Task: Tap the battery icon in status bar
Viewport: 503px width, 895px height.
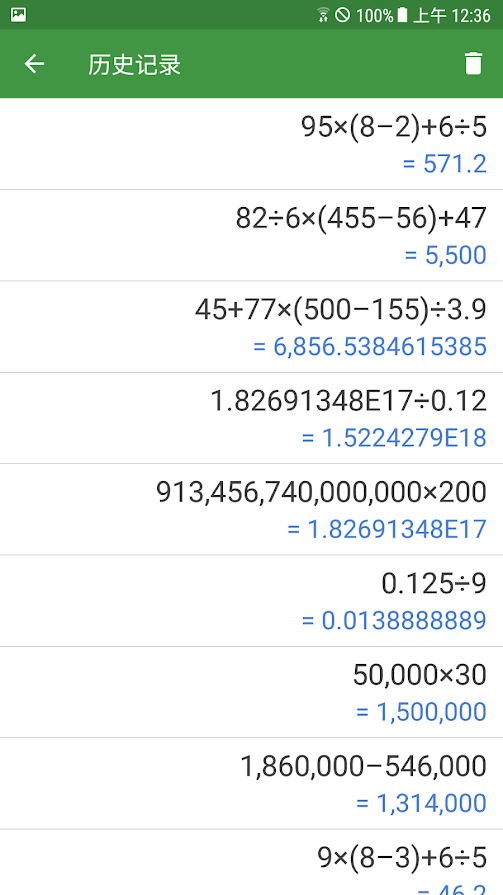Action: click(402, 15)
